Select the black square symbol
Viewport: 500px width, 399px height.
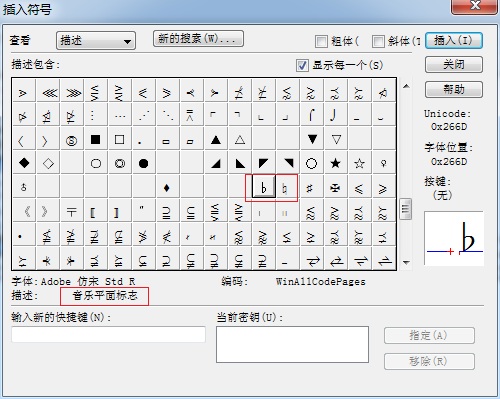(x=96, y=139)
